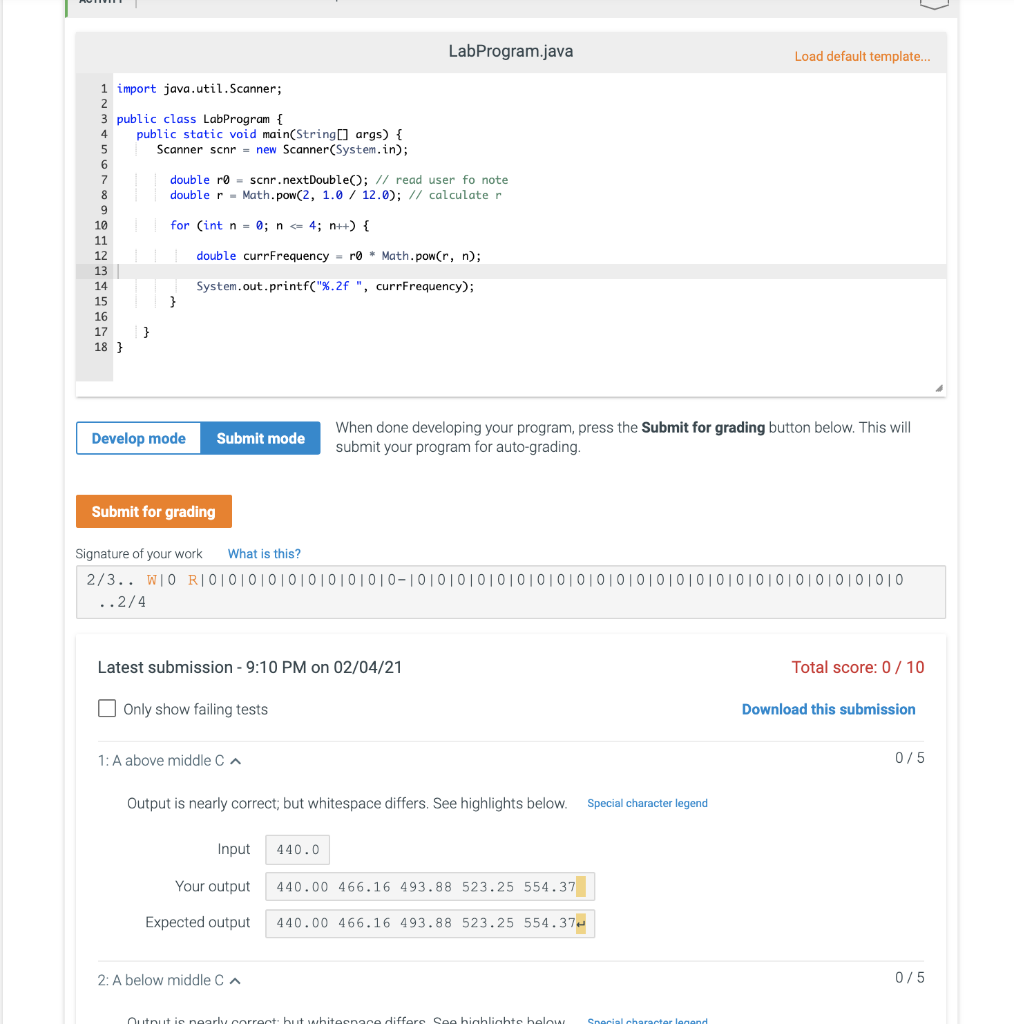The height and width of the screenshot is (1024, 1014).
Task: Open Download this submission
Action: pos(828,709)
